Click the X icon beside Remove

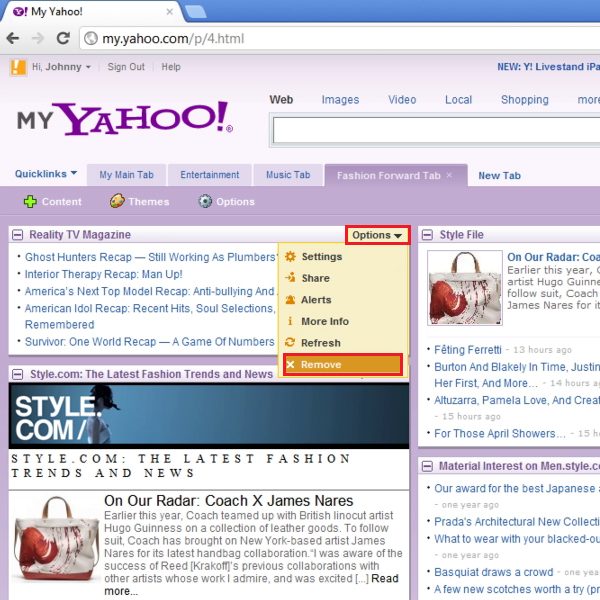coord(290,364)
